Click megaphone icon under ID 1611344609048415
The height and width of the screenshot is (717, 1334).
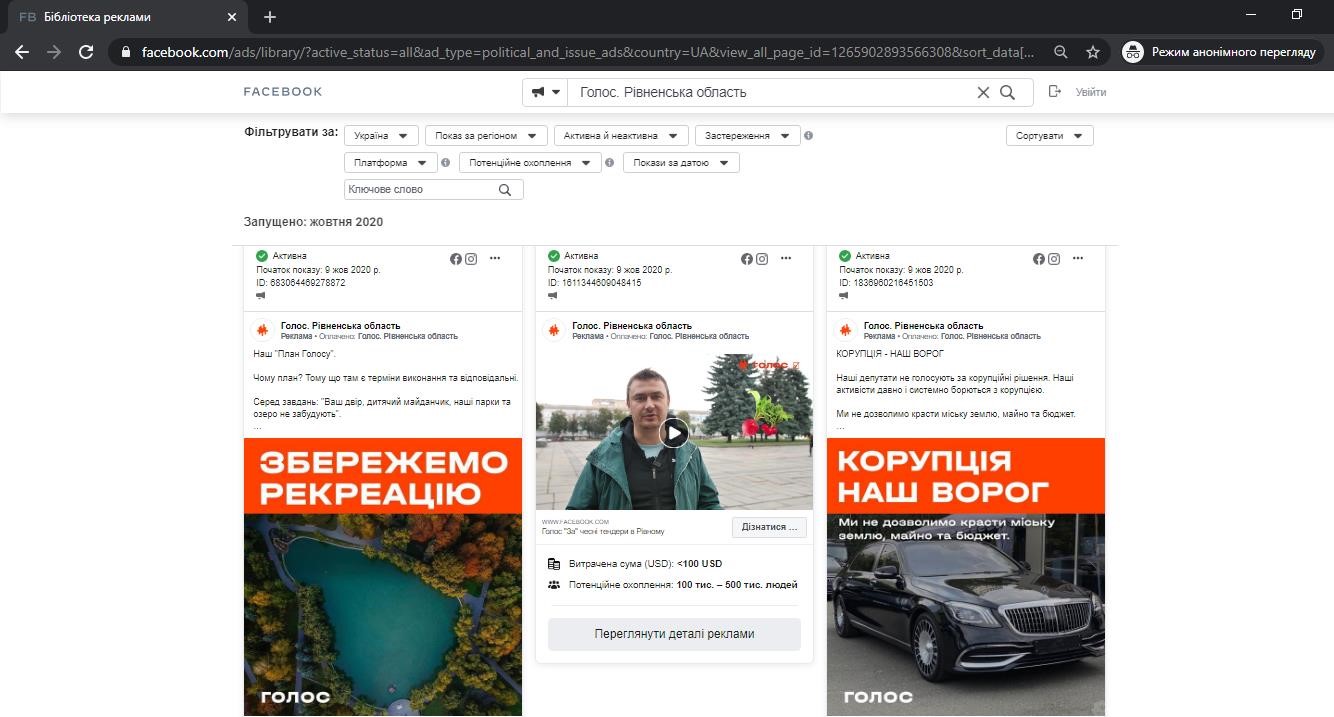tap(553, 296)
